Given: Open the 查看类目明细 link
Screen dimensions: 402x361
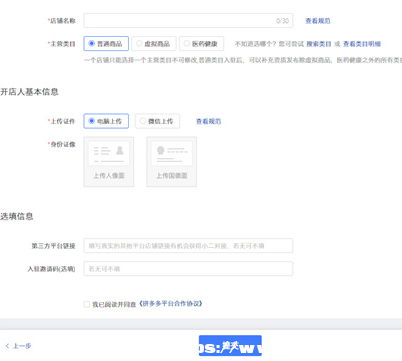Looking at the screenshot, I should click(362, 44).
